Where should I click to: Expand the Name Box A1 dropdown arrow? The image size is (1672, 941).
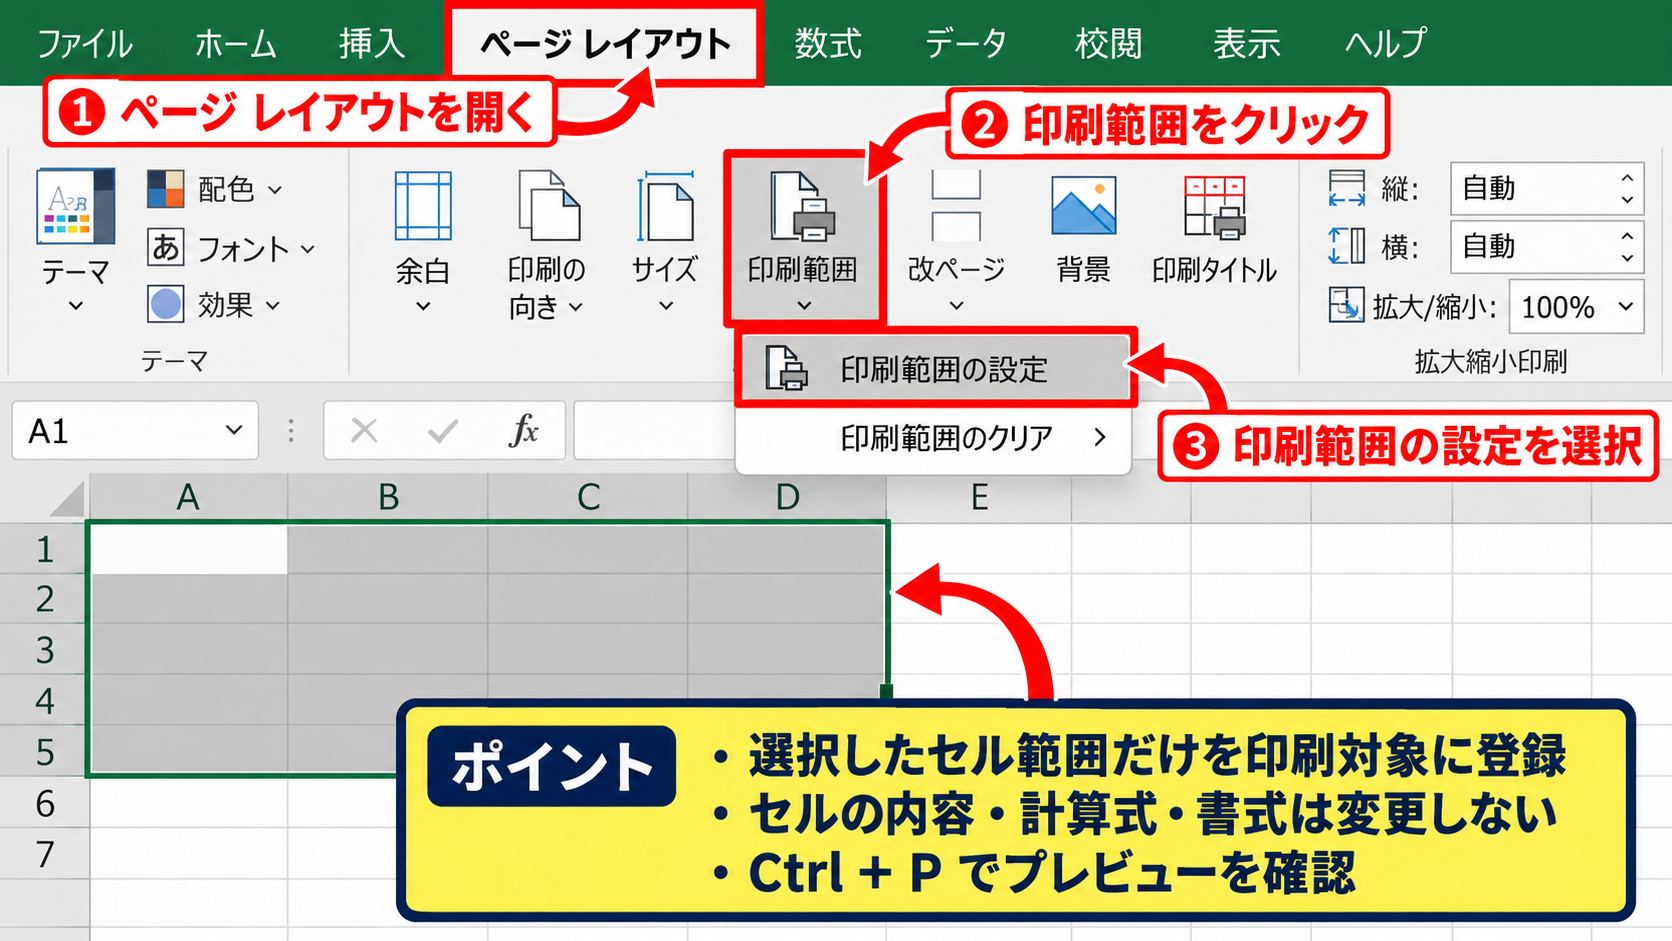tap(234, 430)
